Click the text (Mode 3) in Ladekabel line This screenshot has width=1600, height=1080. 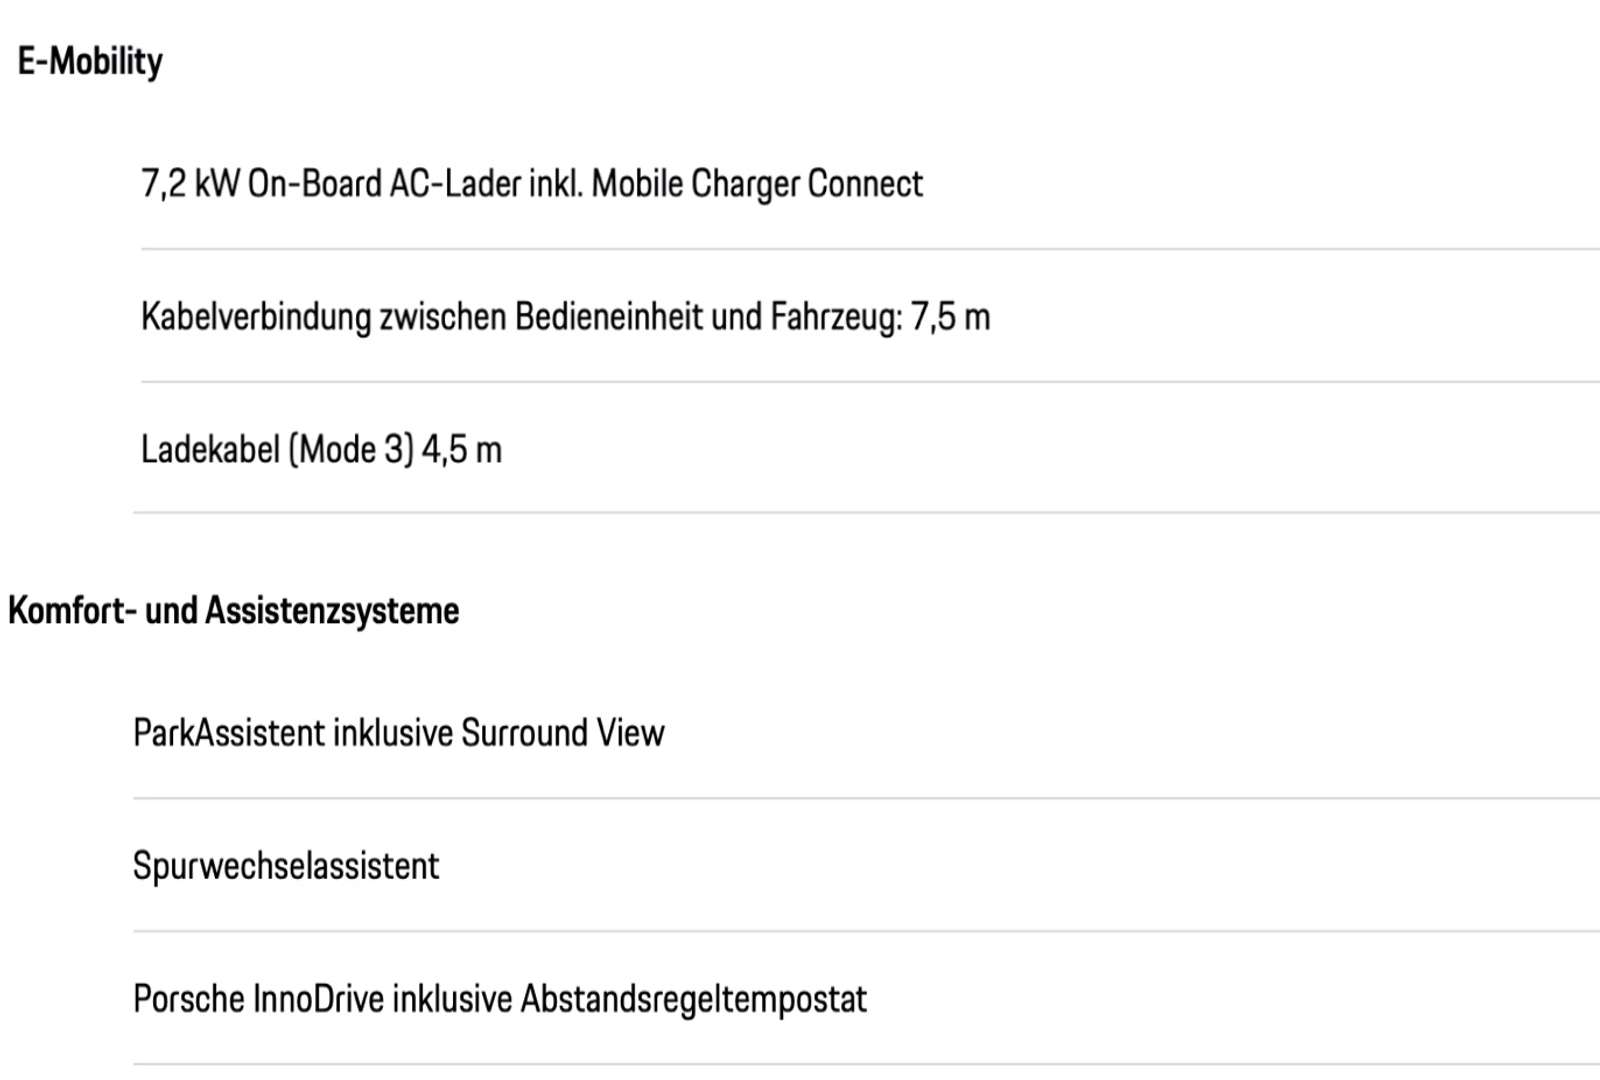point(351,450)
